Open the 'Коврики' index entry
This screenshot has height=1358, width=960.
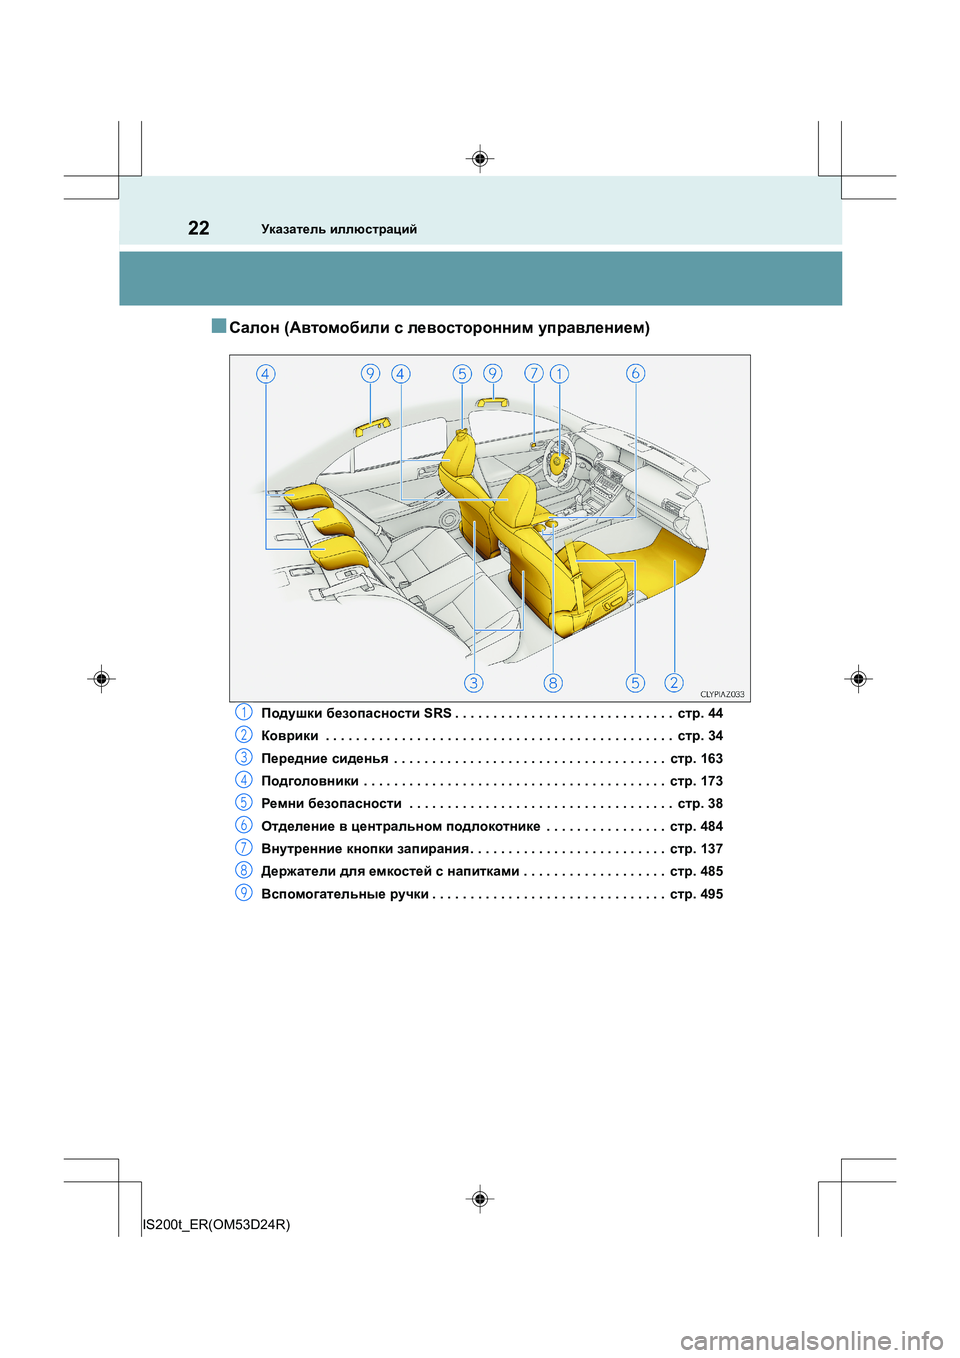click(290, 736)
